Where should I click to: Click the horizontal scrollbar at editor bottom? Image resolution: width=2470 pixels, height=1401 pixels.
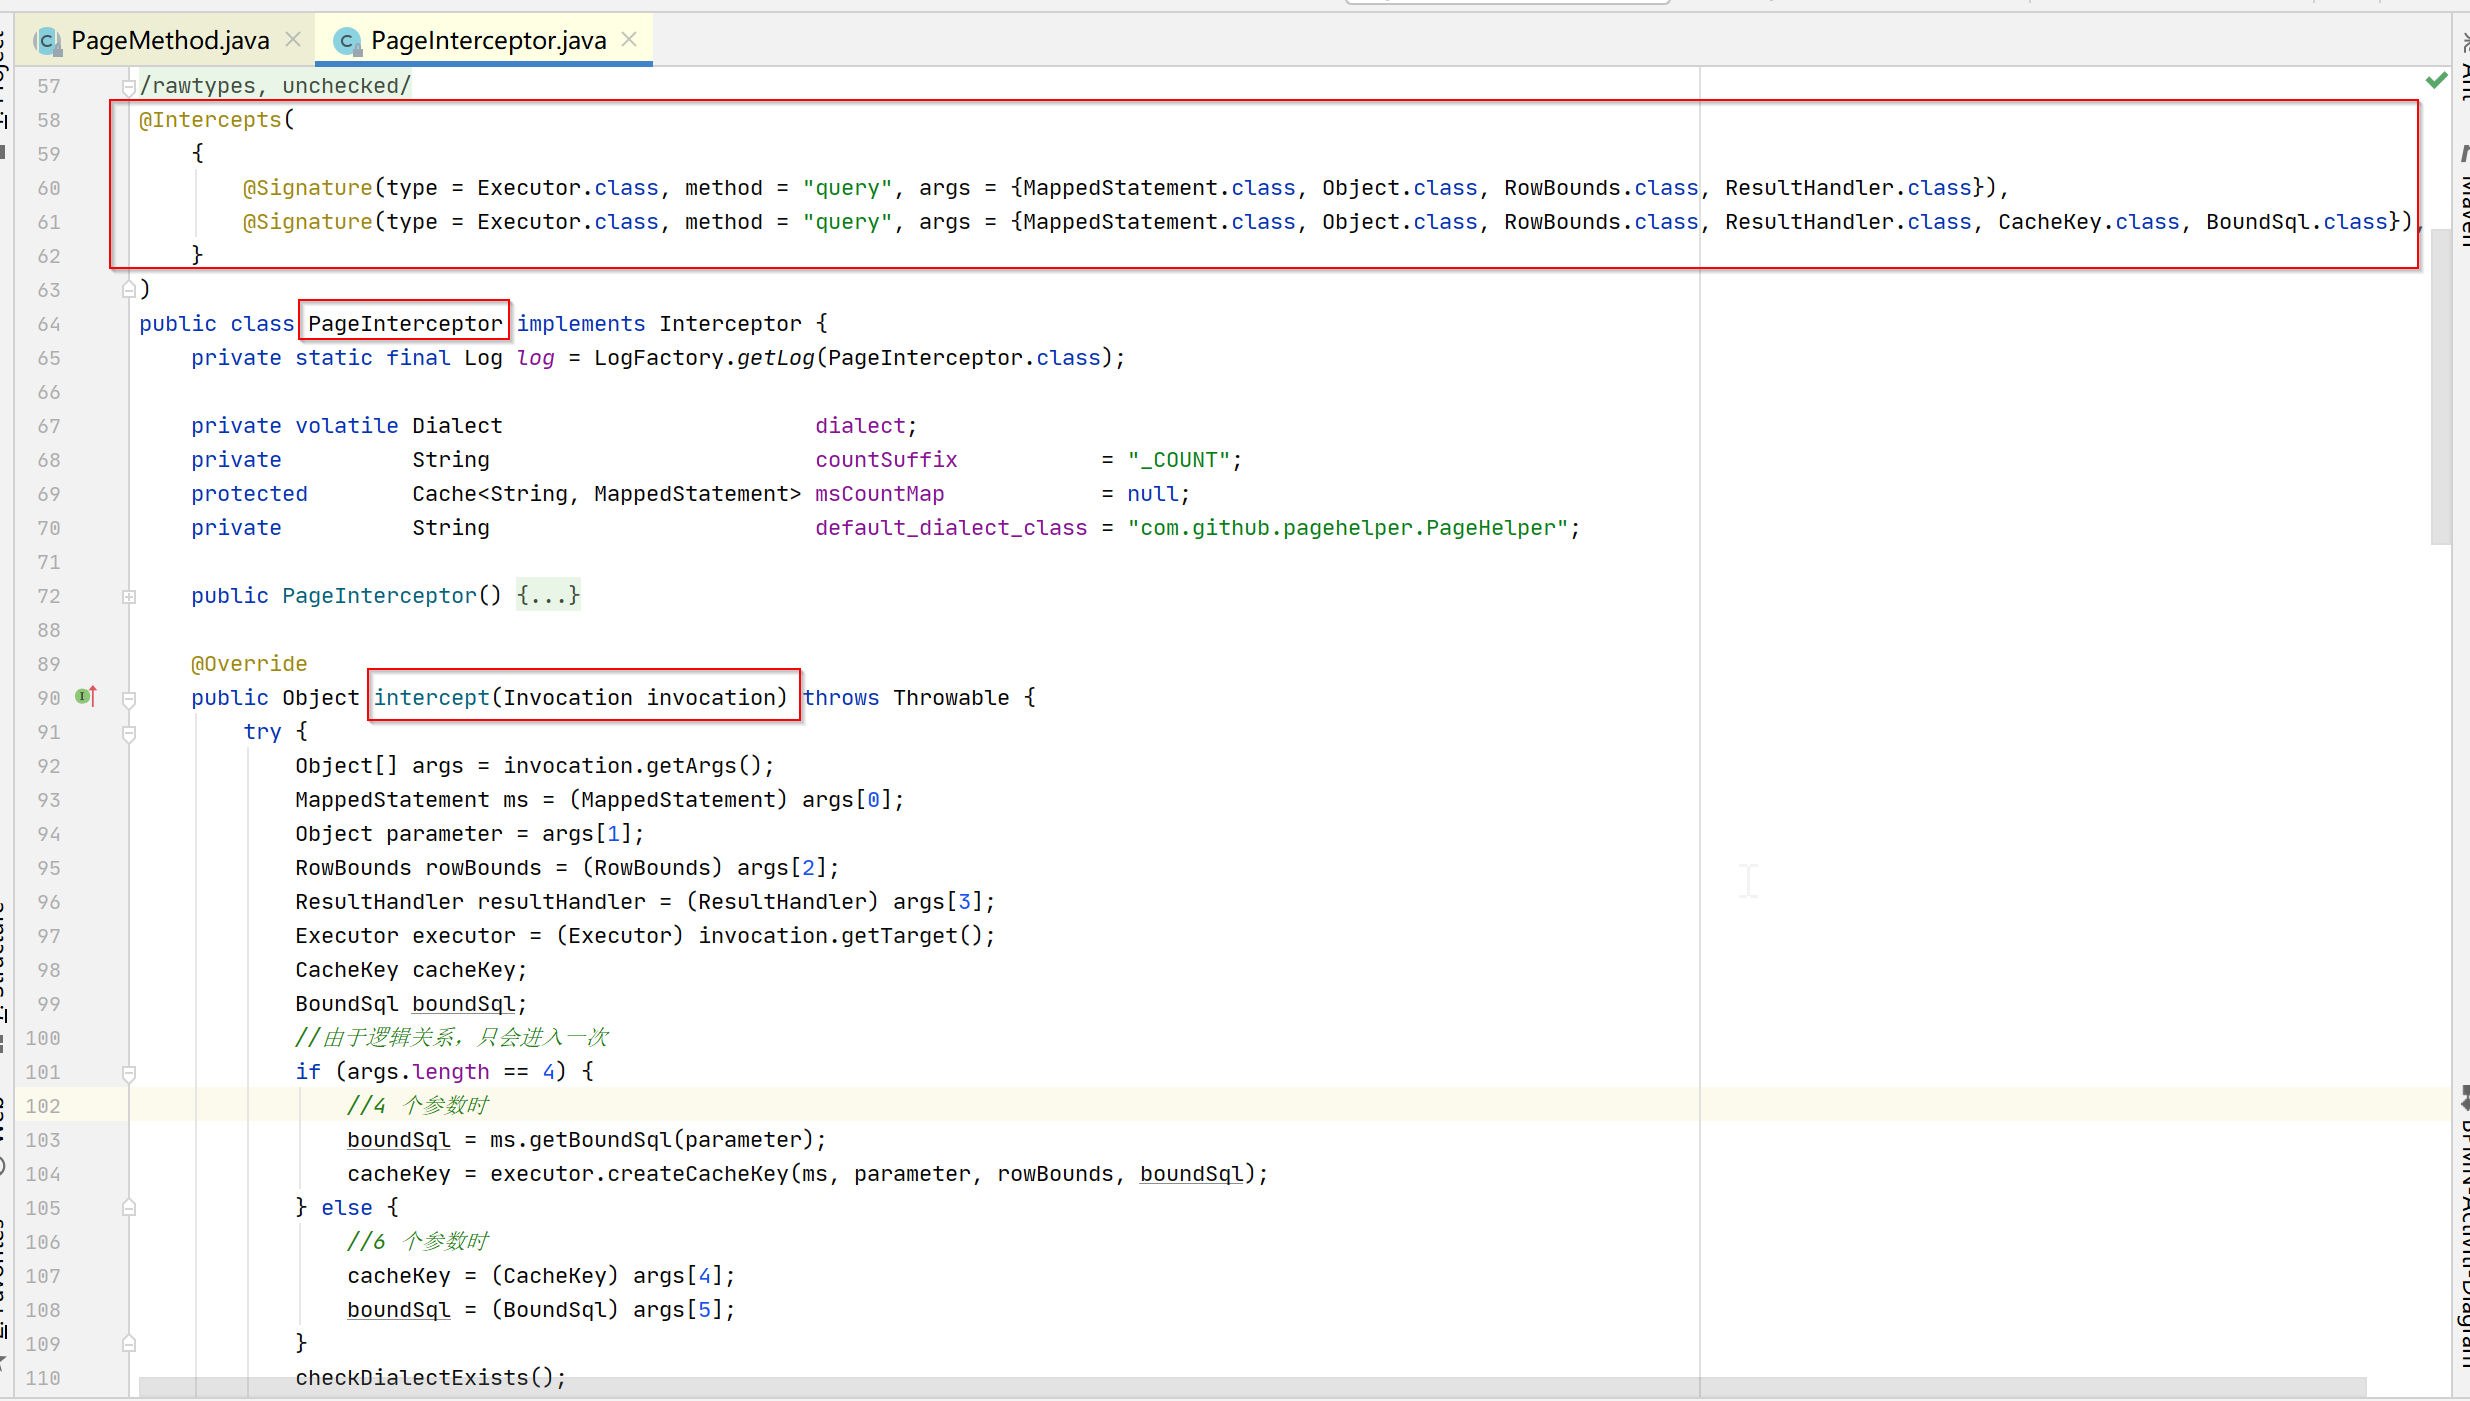click(1250, 1387)
